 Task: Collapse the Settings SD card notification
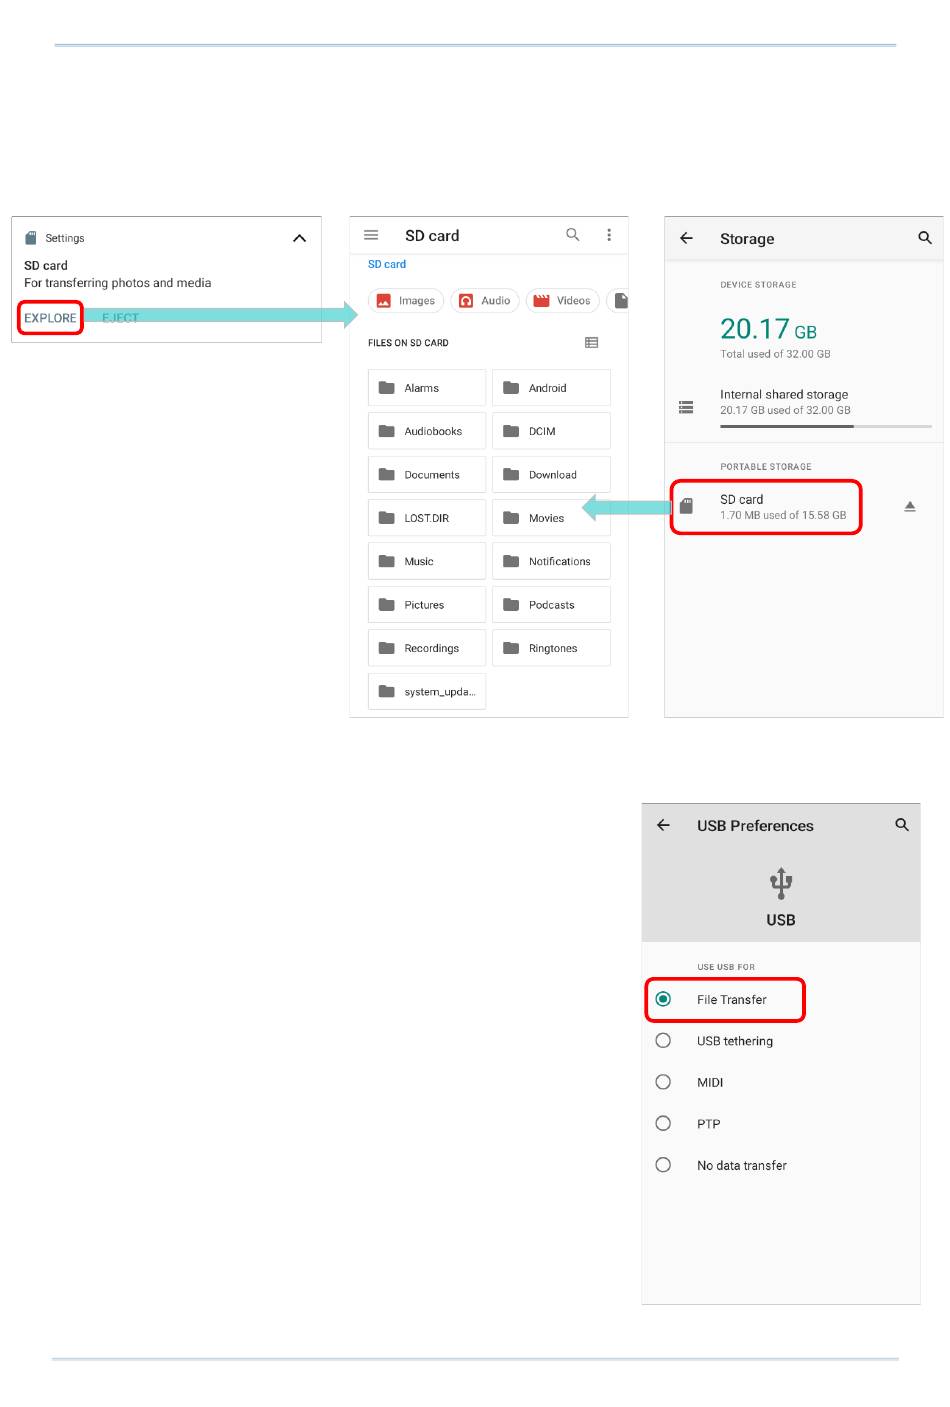(299, 238)
